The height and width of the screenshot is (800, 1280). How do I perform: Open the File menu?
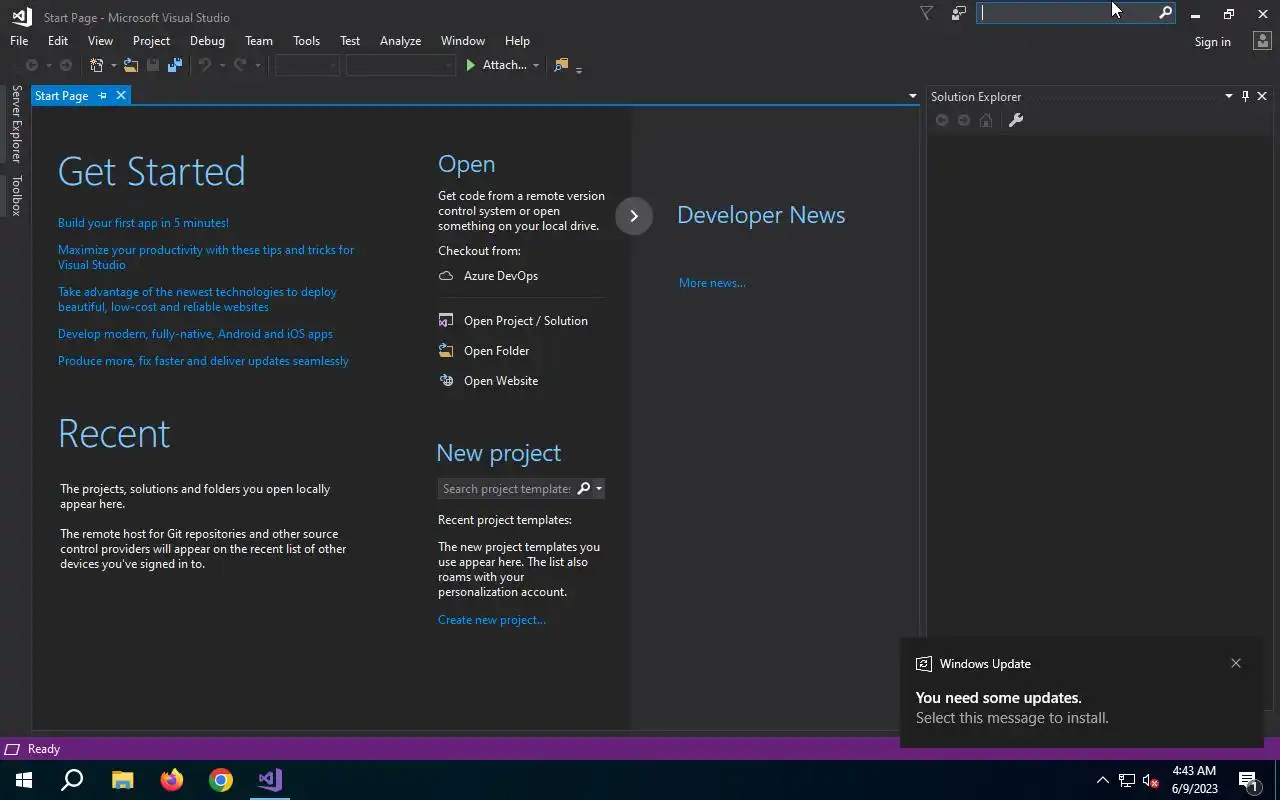point(19,41)
